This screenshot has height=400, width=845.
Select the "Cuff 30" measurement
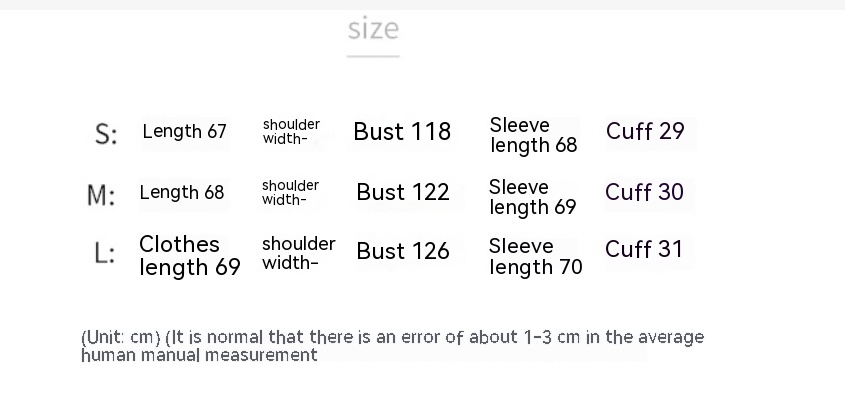pos(644,192)
